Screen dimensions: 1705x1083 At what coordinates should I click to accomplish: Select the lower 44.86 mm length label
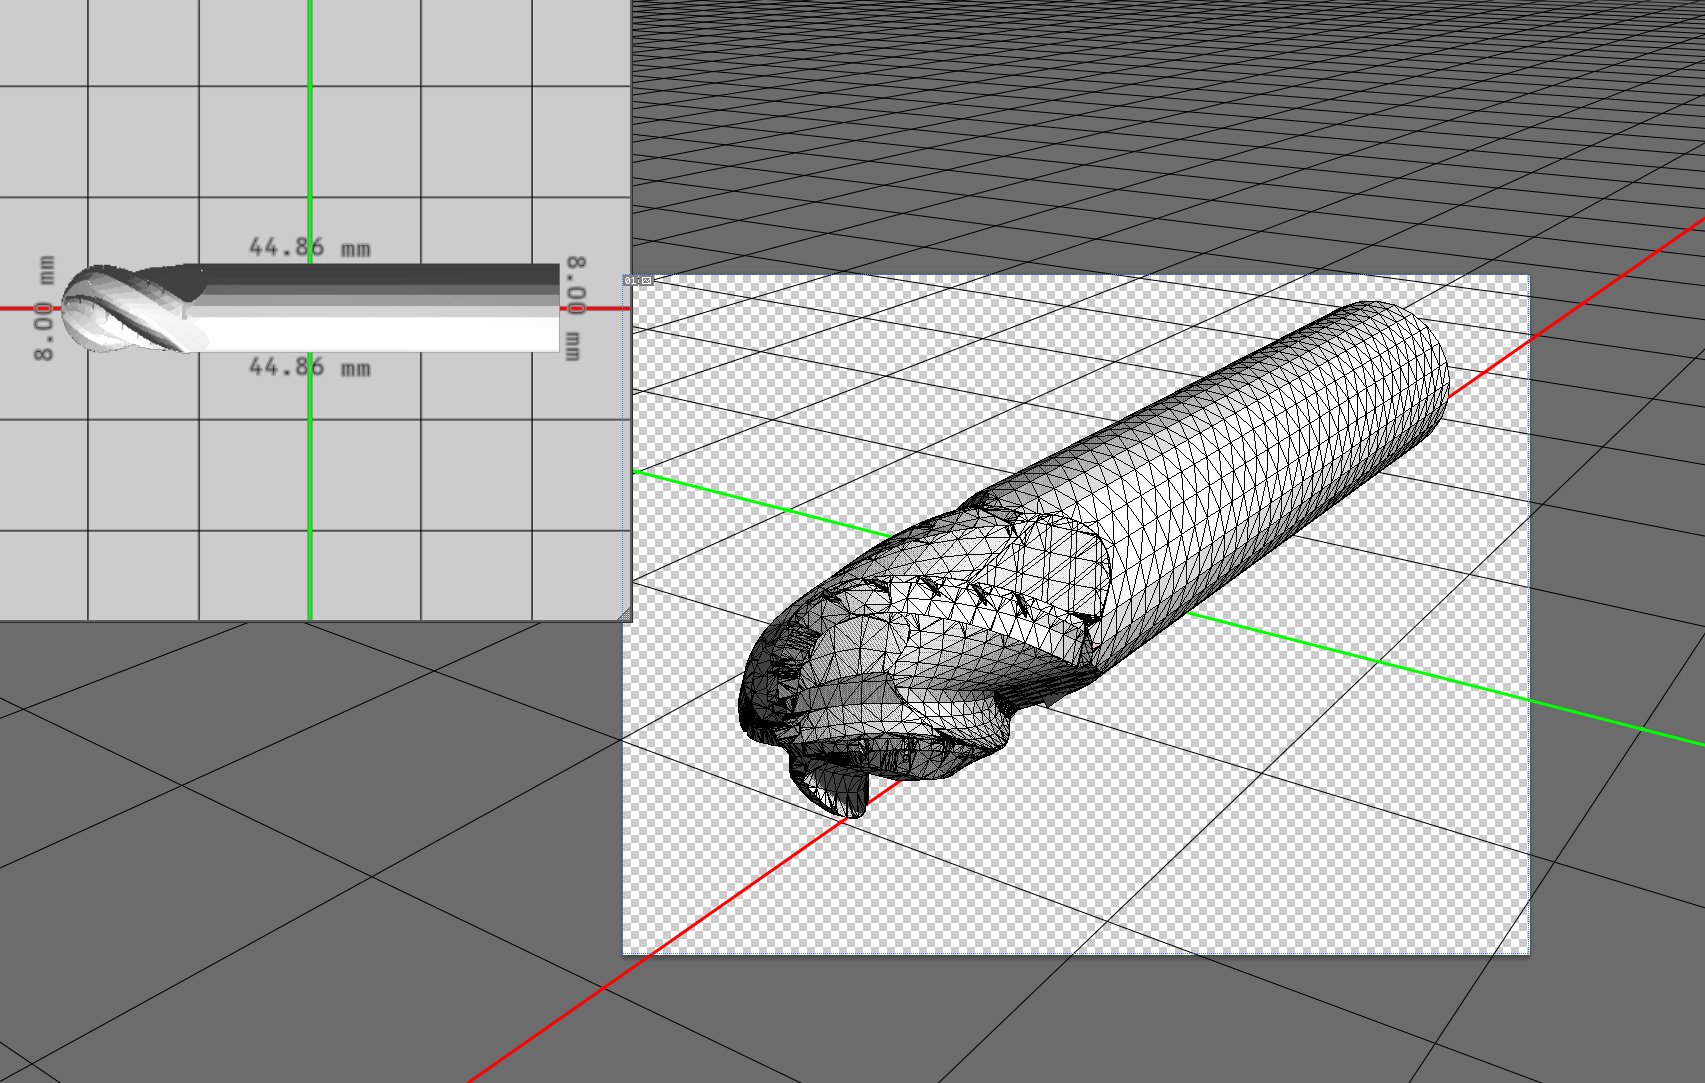309,367
